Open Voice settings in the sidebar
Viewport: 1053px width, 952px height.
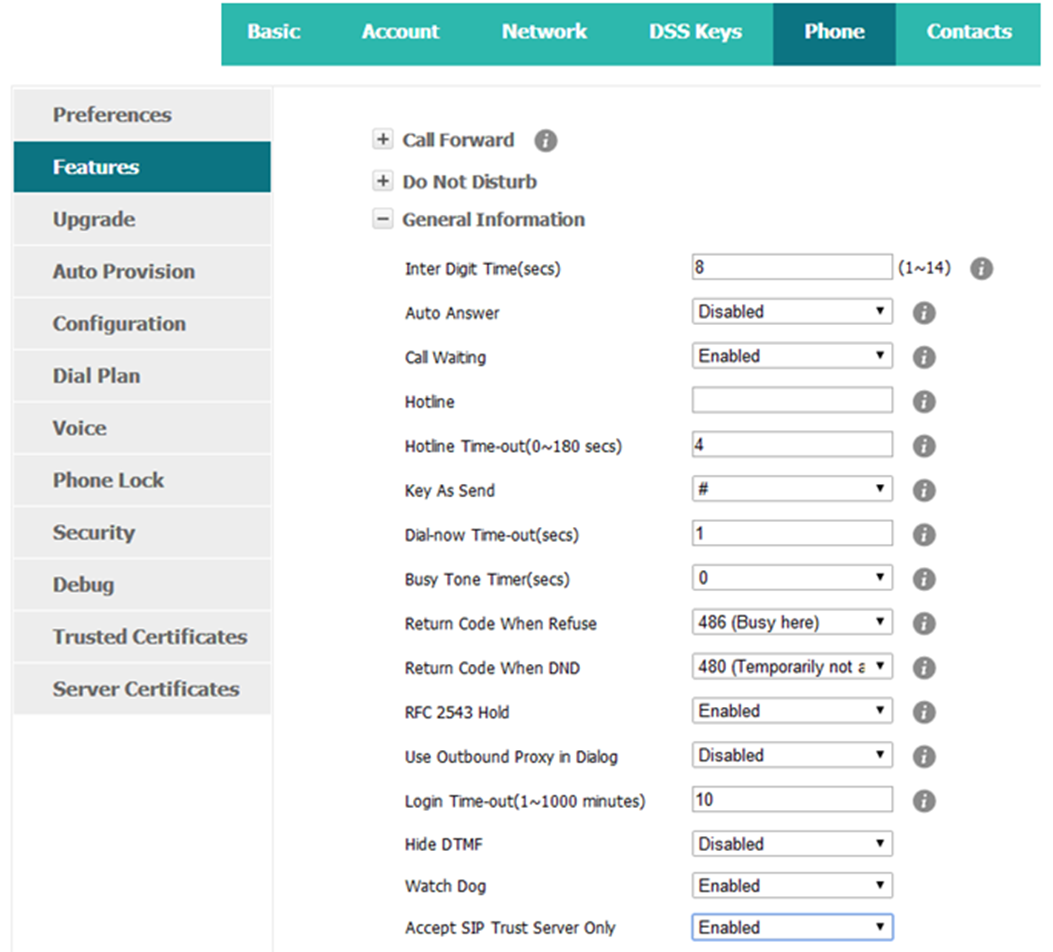point(142,428)
